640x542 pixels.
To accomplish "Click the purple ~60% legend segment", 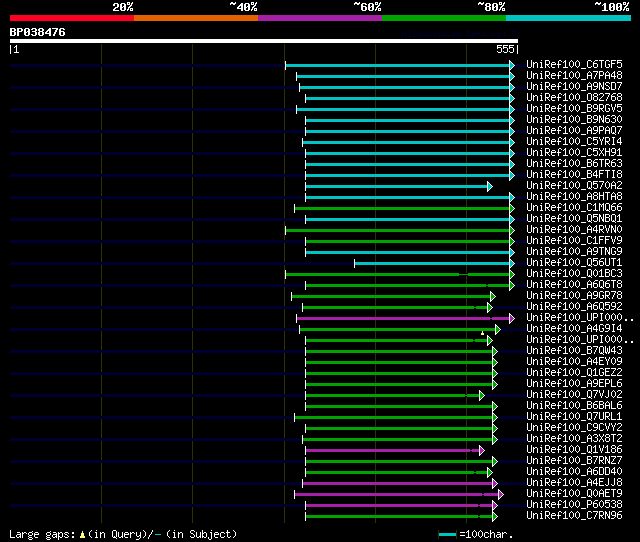I will tap(320, 18).
